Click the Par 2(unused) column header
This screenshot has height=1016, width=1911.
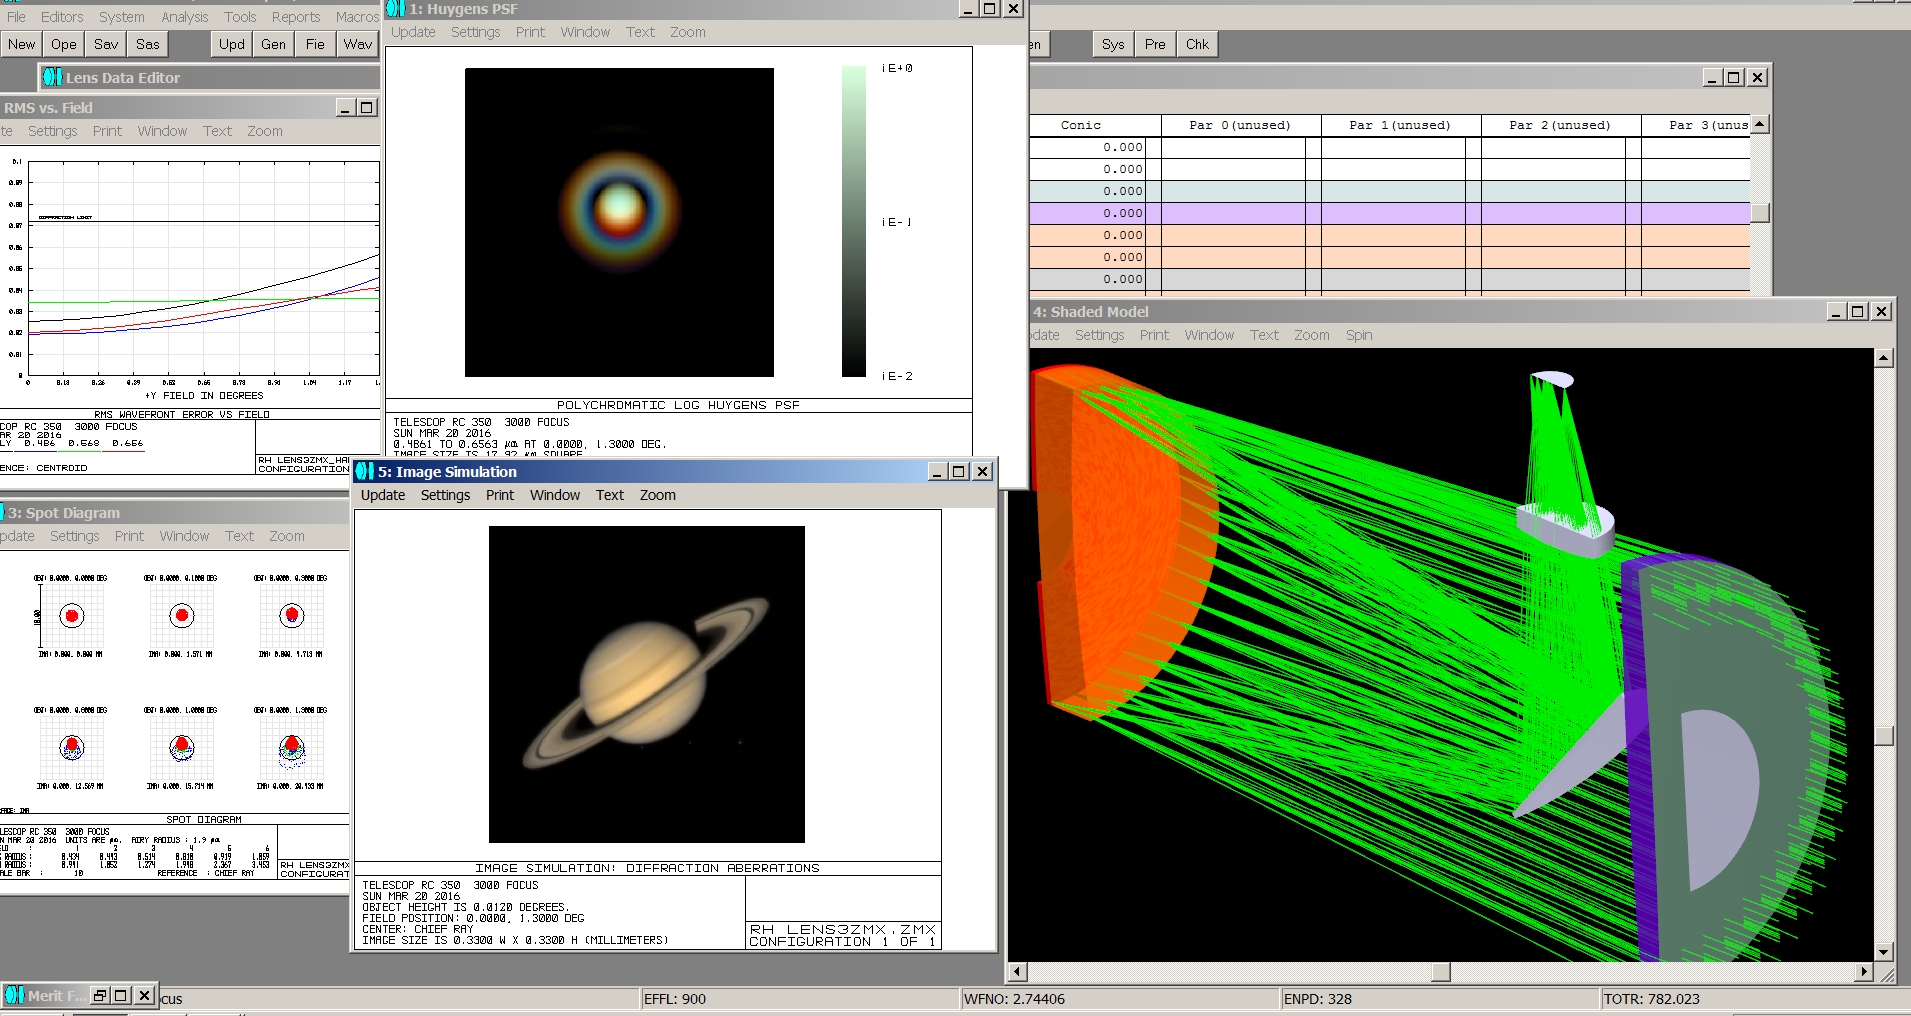1560,125
